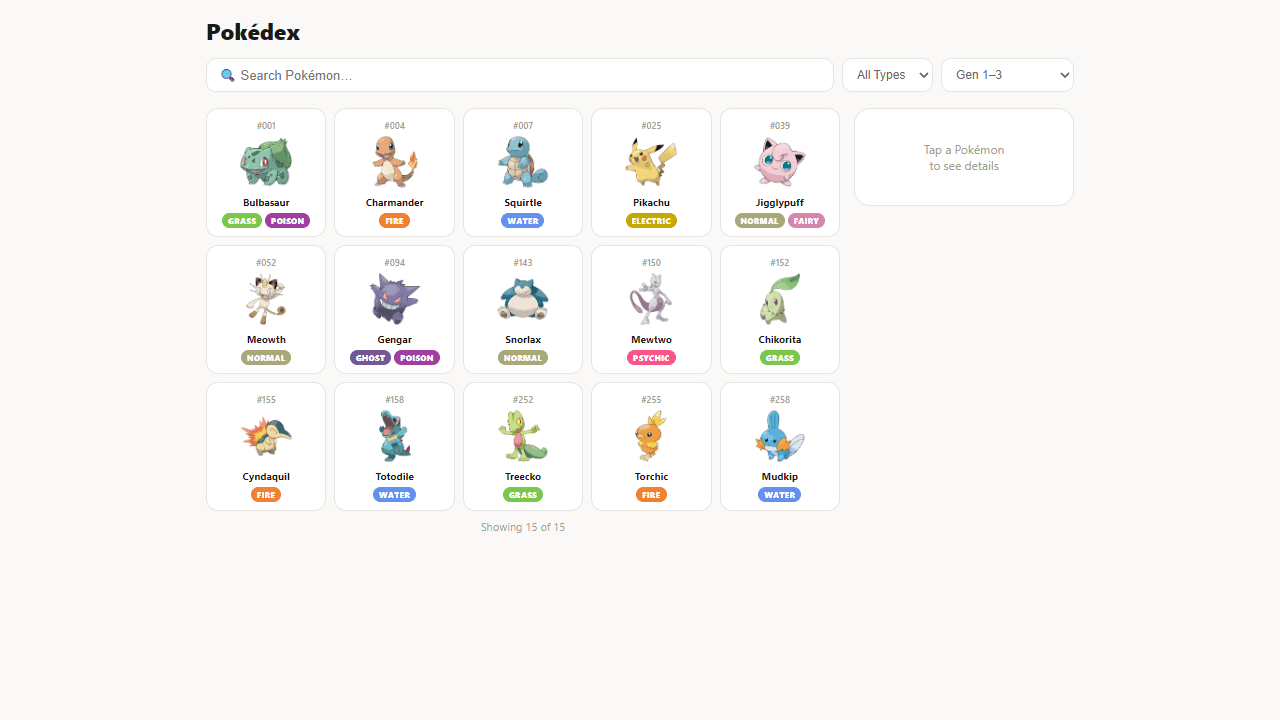Click the Bulbasaur name label
1280x720 pixels.
266,203
